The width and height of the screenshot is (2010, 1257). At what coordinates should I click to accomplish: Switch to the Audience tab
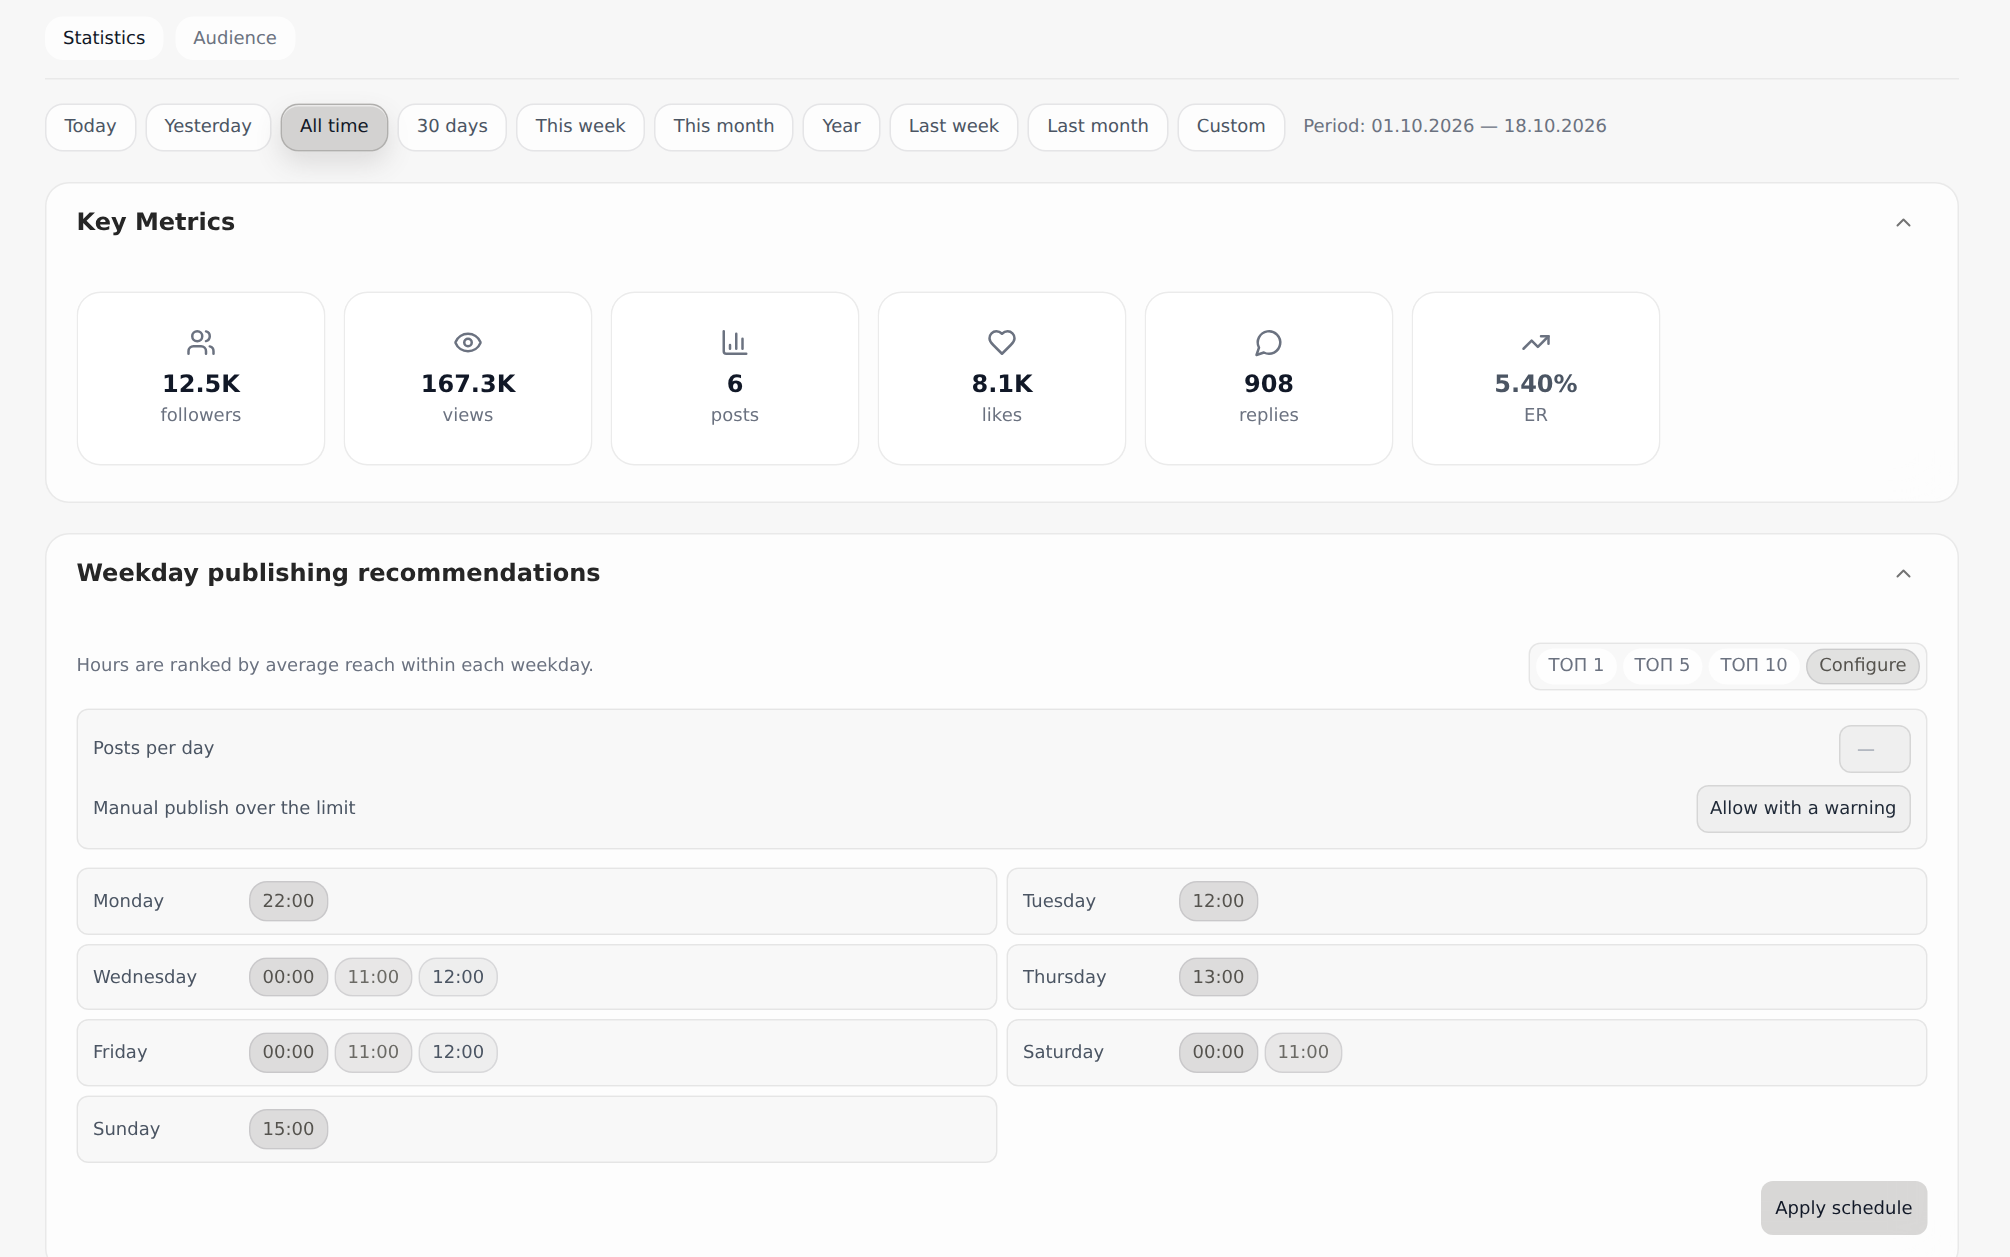coord(235,38)
